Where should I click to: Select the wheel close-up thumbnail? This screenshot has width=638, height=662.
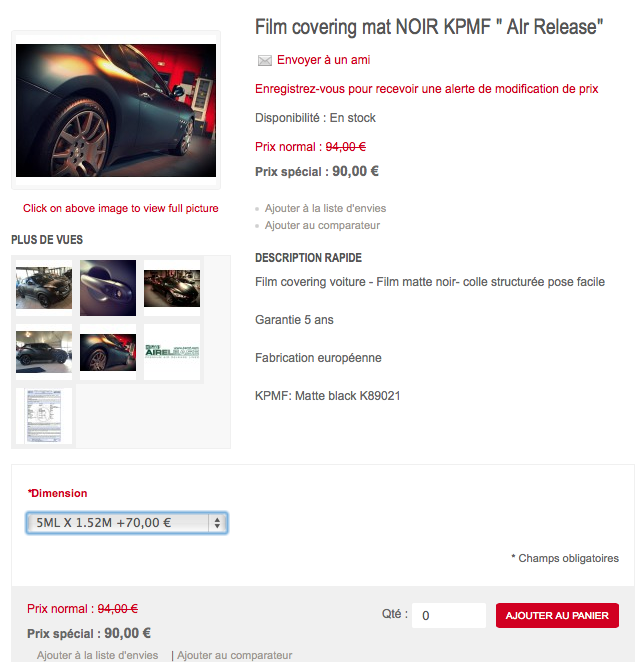pos(108,352)
